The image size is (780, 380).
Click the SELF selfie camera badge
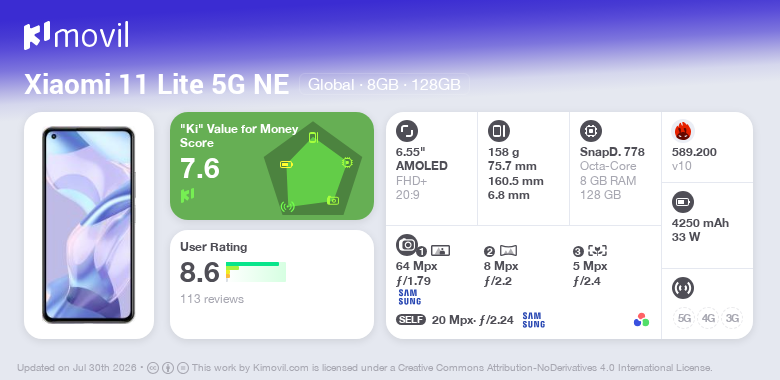tap(411, 320)
